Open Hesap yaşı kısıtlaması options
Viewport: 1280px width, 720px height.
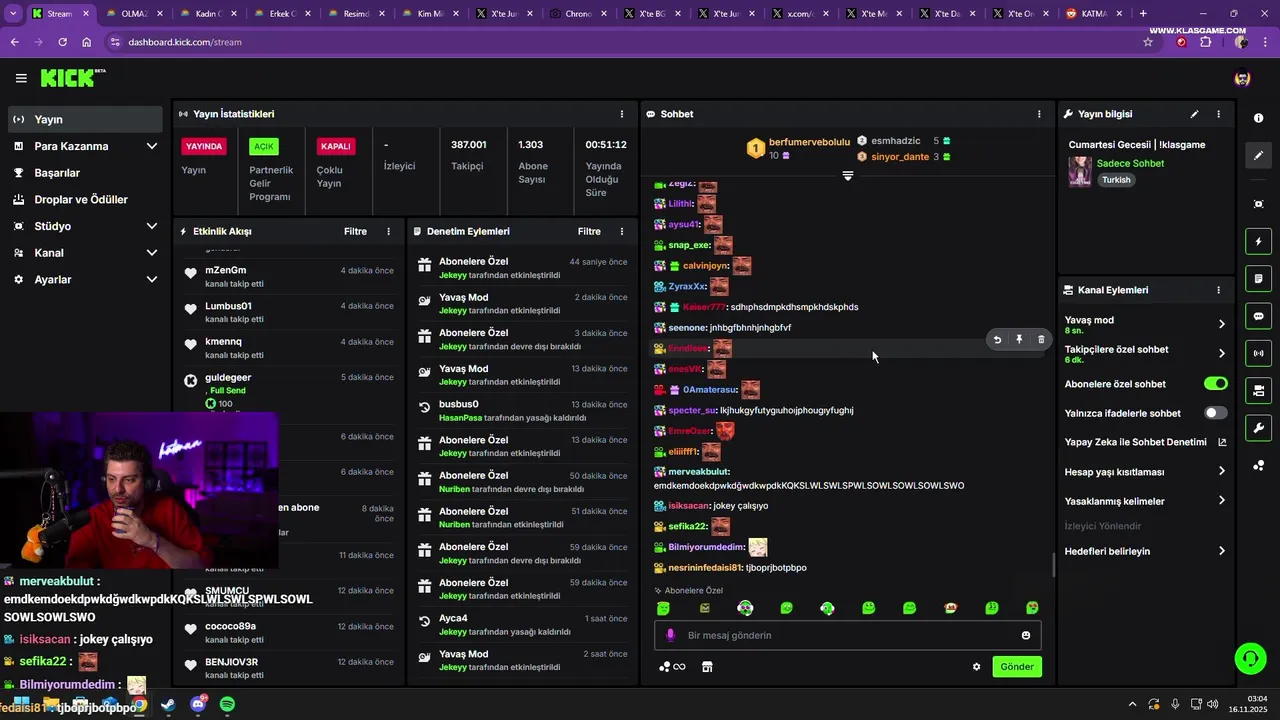coord(1221,472)
